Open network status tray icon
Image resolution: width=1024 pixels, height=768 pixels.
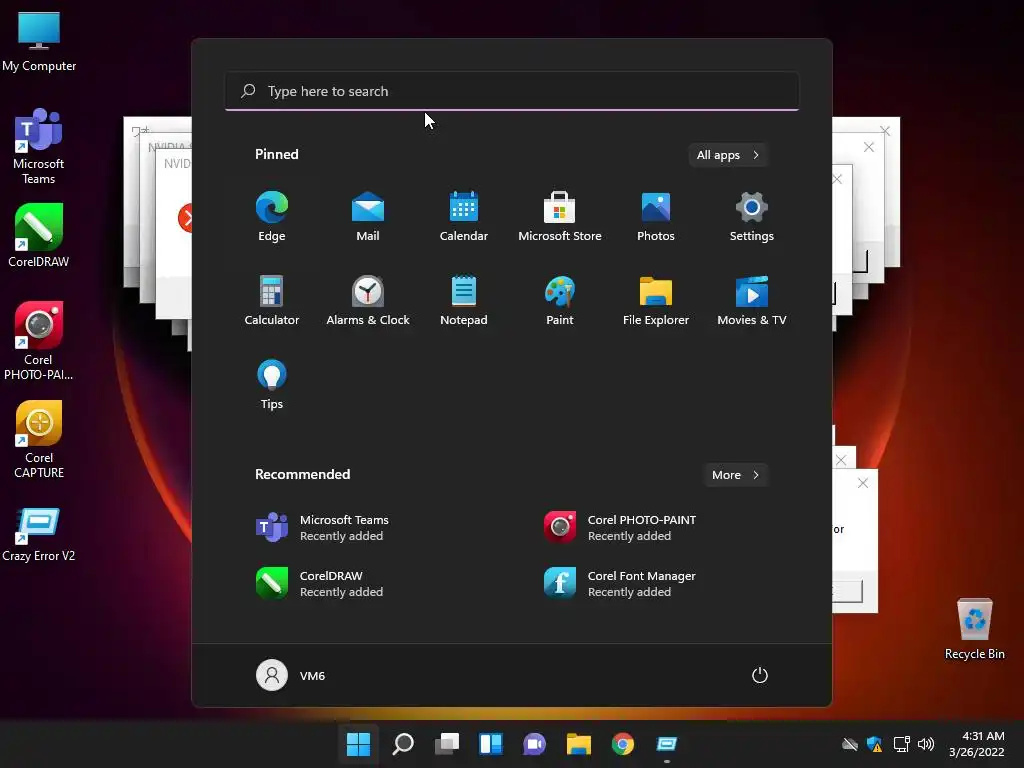901,744
